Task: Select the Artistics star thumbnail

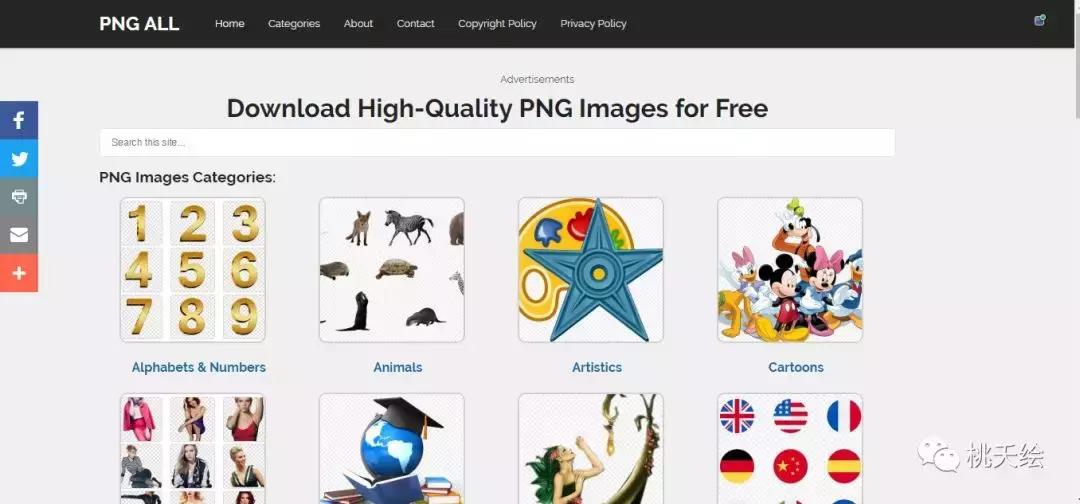Action: click(591, 270)
